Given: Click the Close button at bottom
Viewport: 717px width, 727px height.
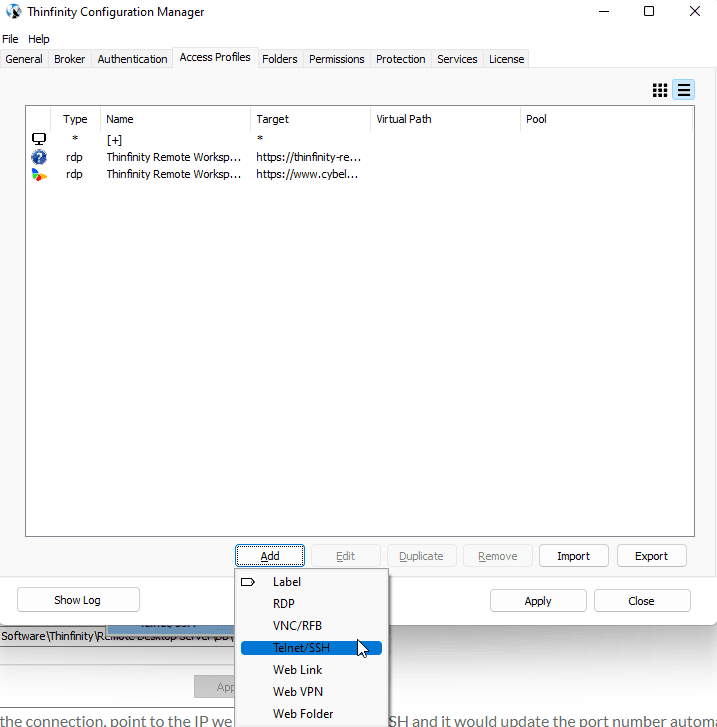Looking at the screenshot, I should [642, 601].
